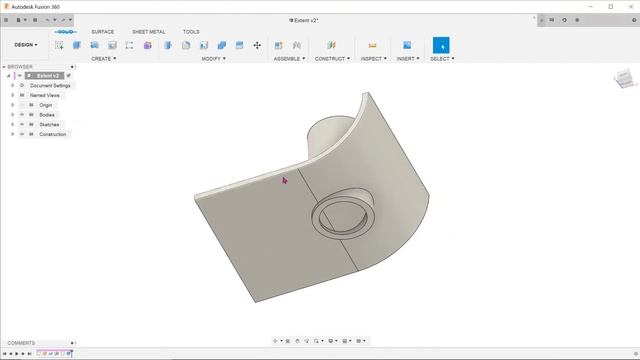Open the Display Settings dropdown

coord(332,341)
